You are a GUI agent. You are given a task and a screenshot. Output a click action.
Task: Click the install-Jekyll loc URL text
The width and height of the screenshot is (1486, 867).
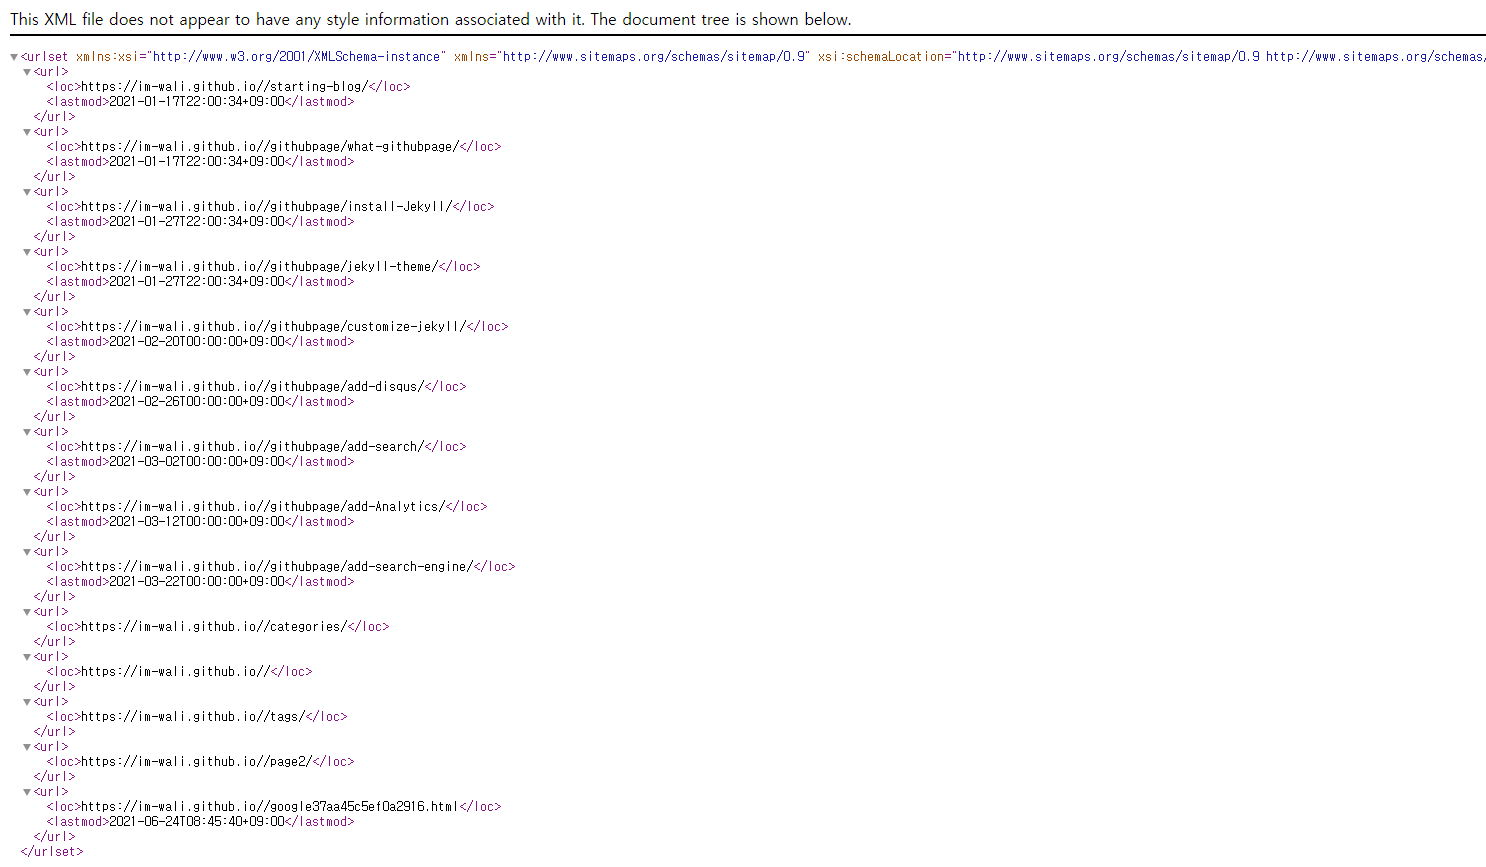pyautogui.click(x=266, y=207)
